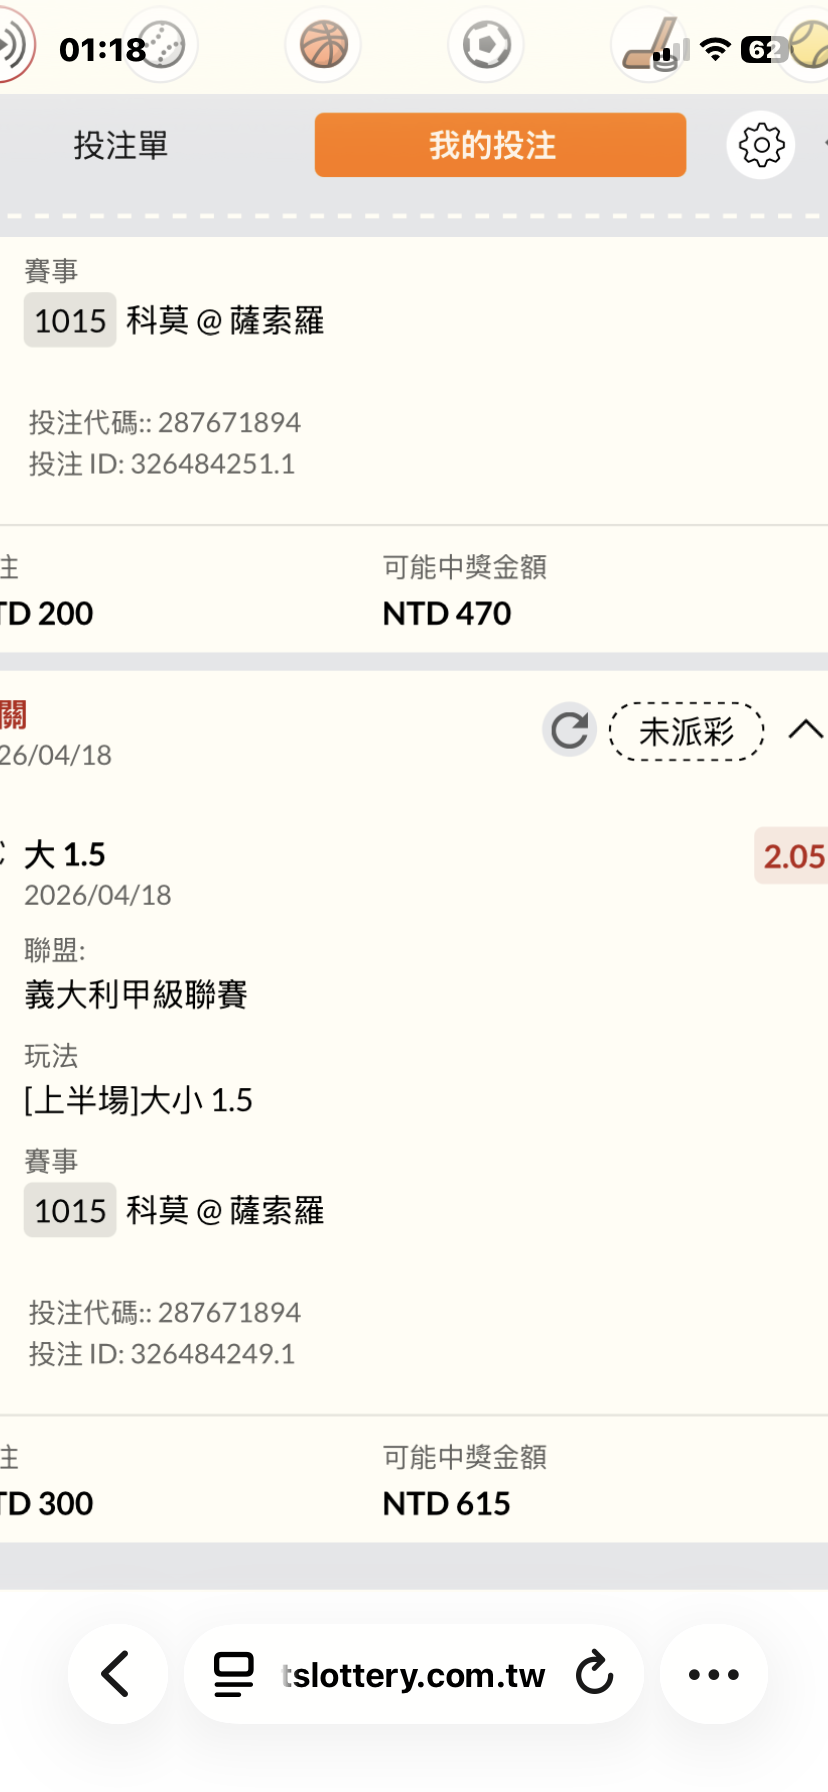Refresh the 未派彩 bet status
Viewport: 828px width, 1792px height.
[x=570, y=730]
